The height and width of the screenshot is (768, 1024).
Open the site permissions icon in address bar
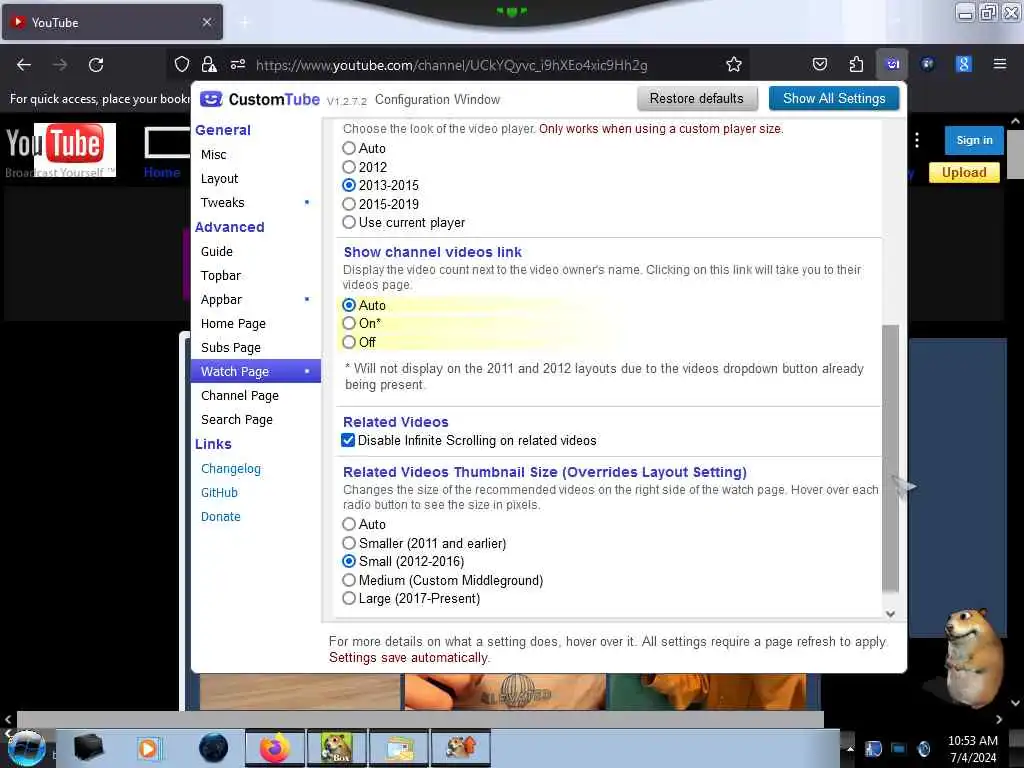click(x=238, y=64)
